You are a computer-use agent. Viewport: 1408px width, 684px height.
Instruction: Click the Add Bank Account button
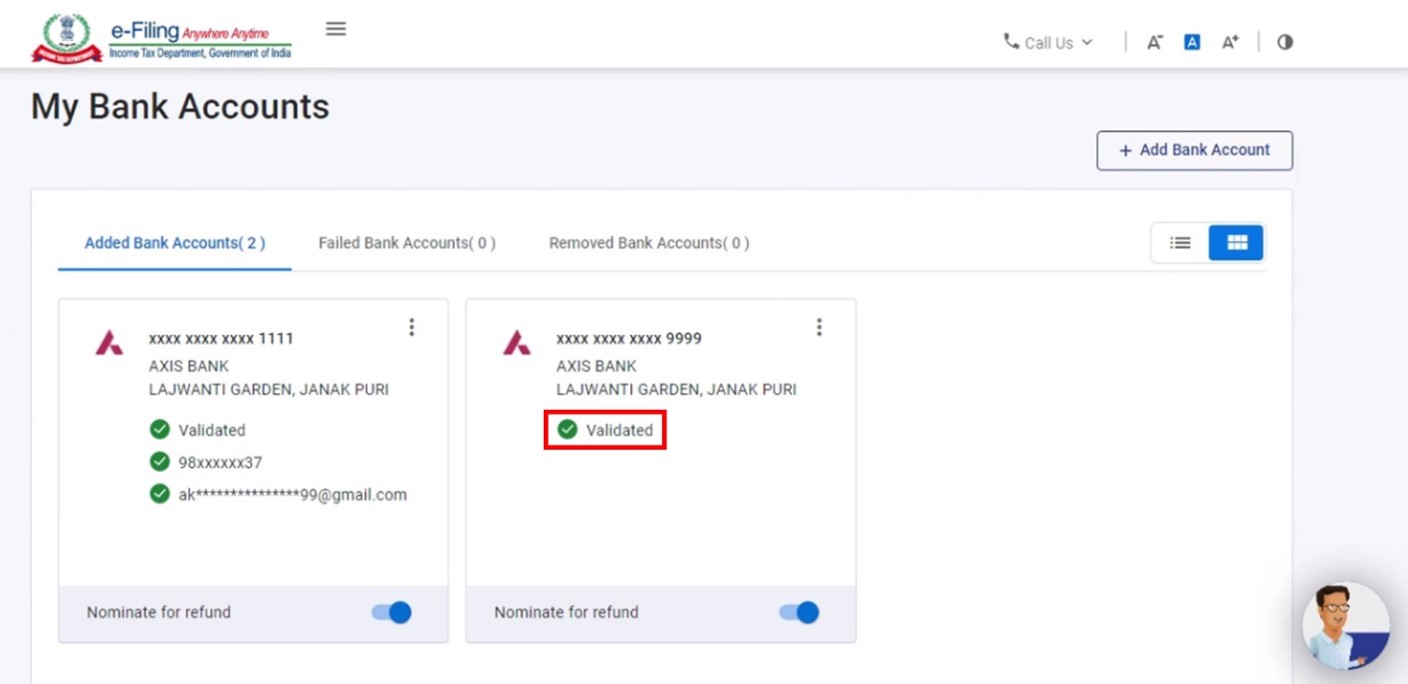(1194, 150)
